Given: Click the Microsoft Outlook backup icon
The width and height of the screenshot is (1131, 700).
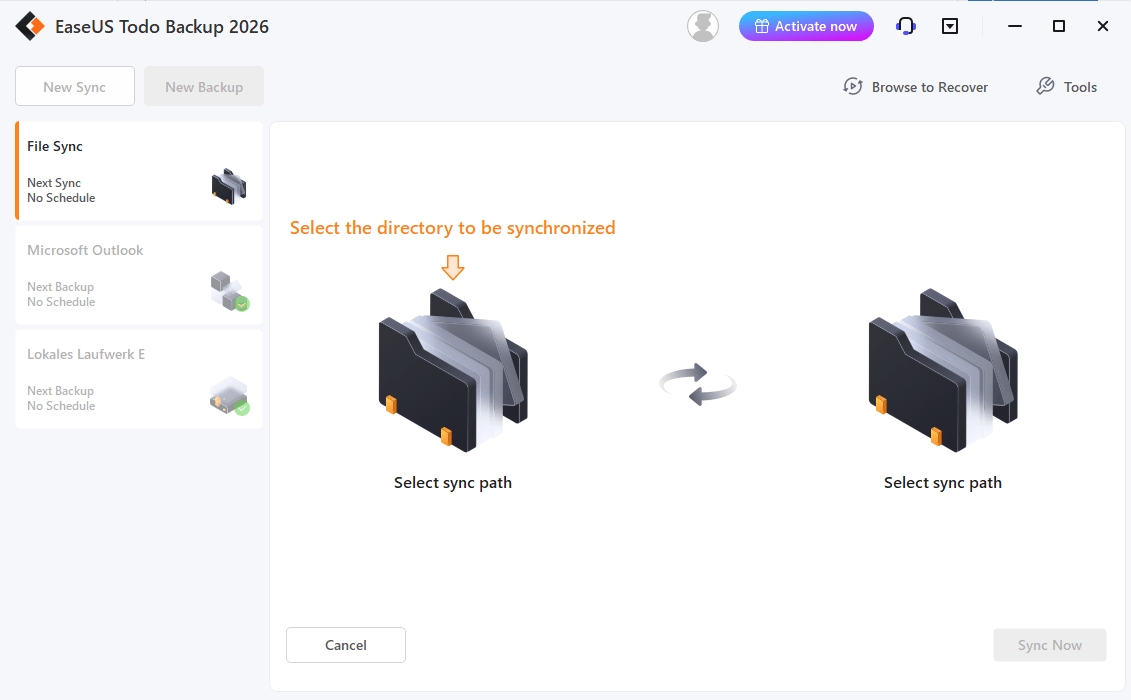Looking at the screenshot, I should coord(229,290).
